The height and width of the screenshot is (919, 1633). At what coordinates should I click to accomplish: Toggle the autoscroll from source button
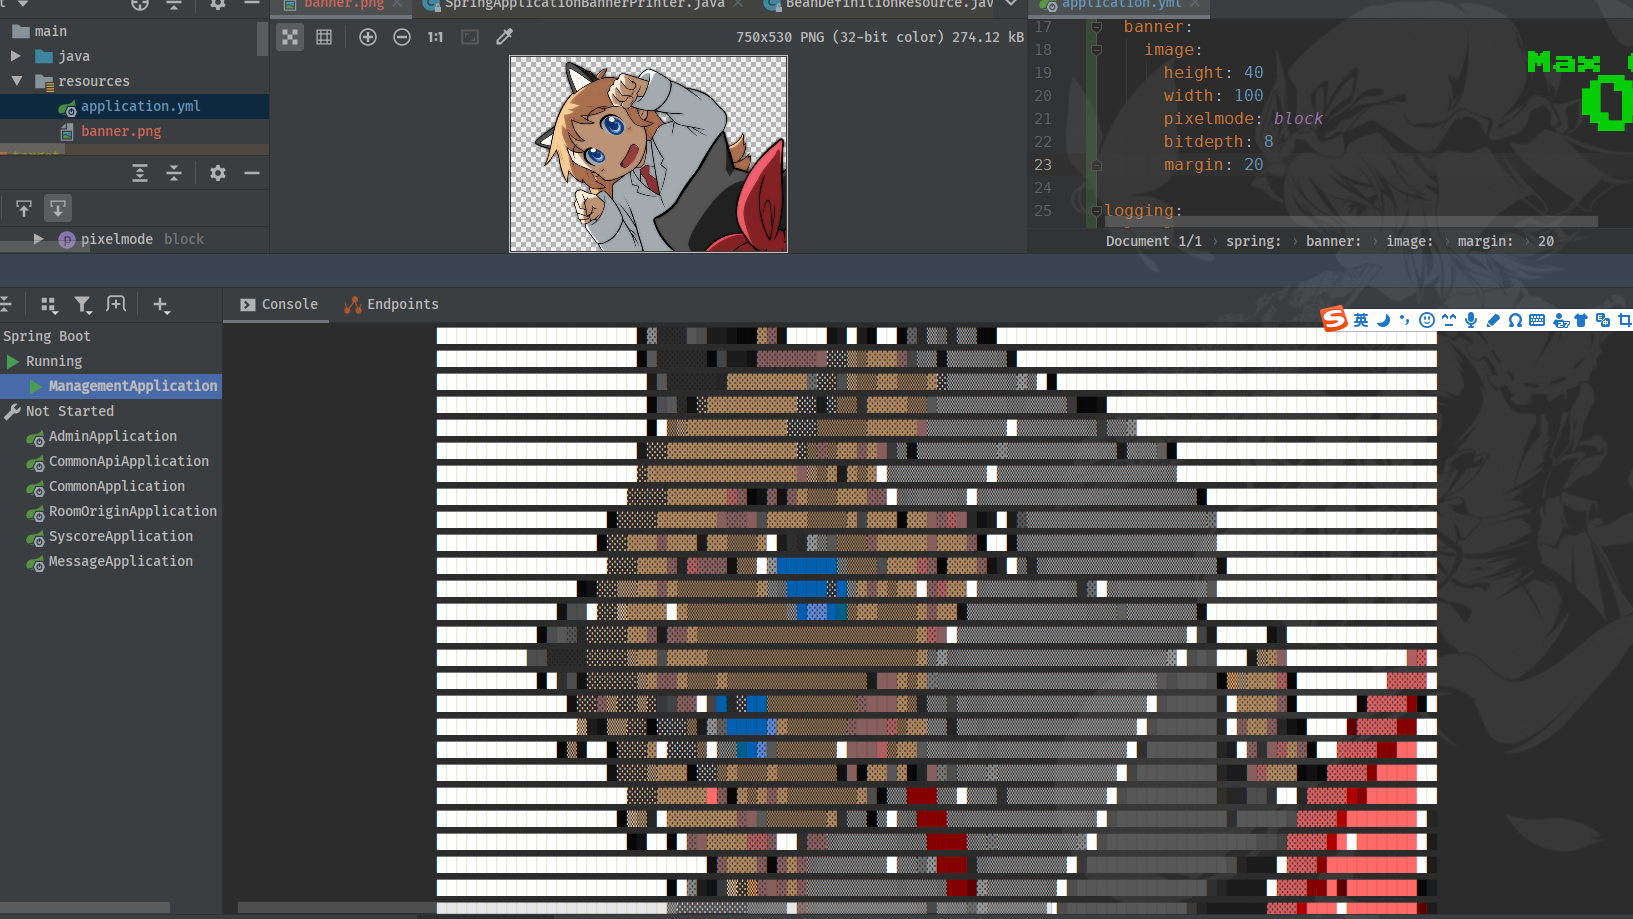(x=58, y=208)
